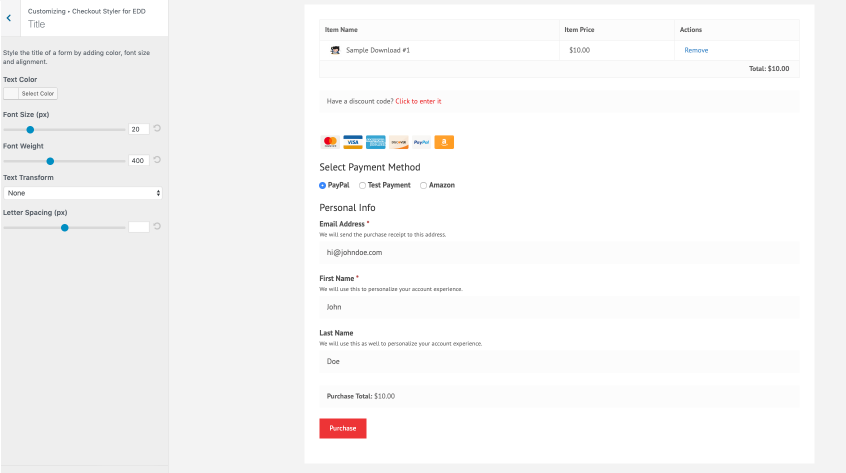
Task: Select the PayPal payment method
Action: (323, 186)
